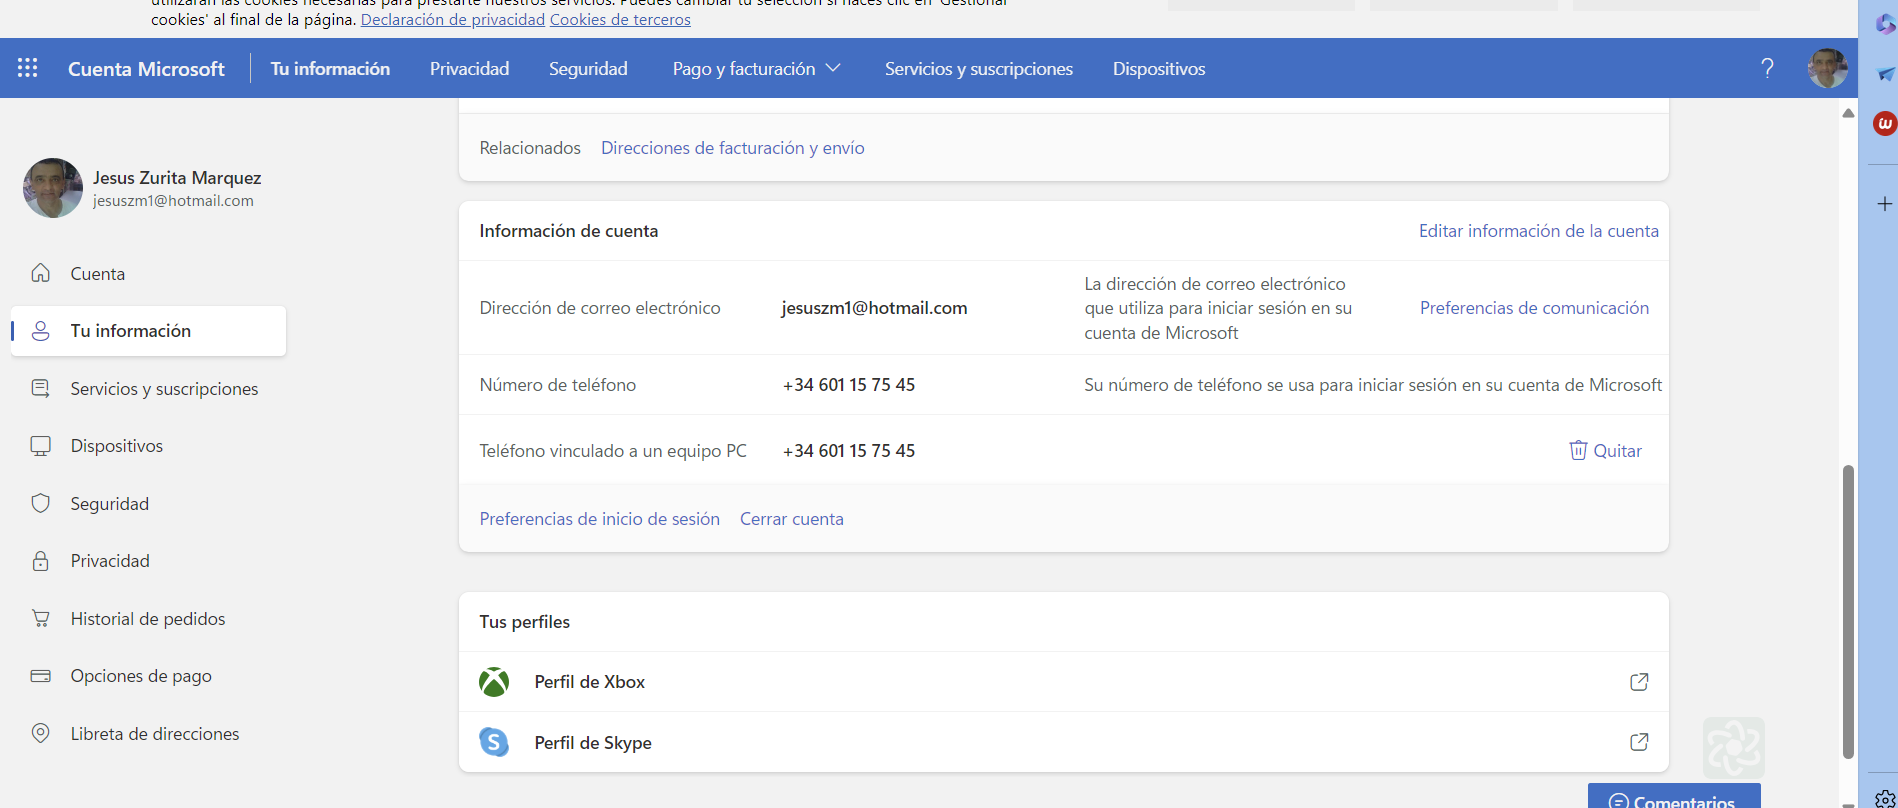The height and width of the screenshot is (808, 1898).
Task: Click the padlock icon beside Privacidad
Action: click(x=41, y=561)
